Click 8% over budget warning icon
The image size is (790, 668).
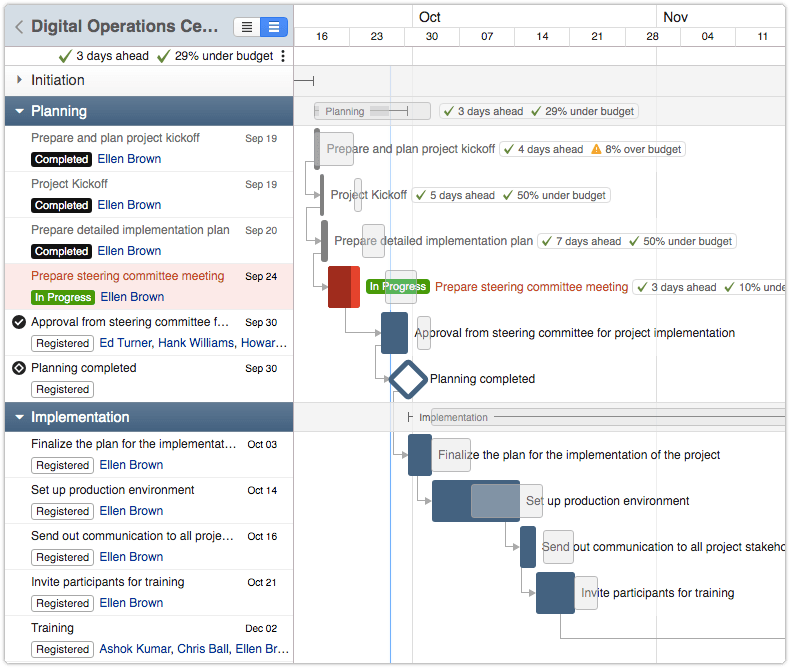click(x=596, y=149)
